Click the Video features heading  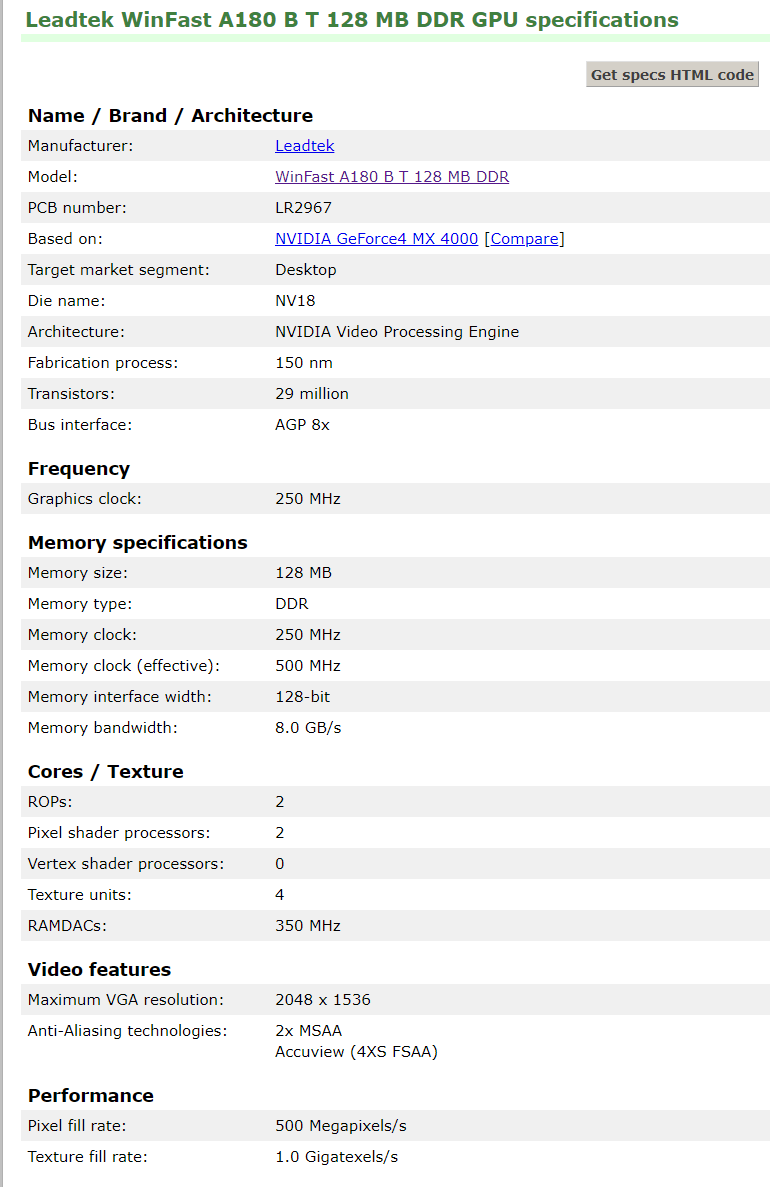(99, 970)
